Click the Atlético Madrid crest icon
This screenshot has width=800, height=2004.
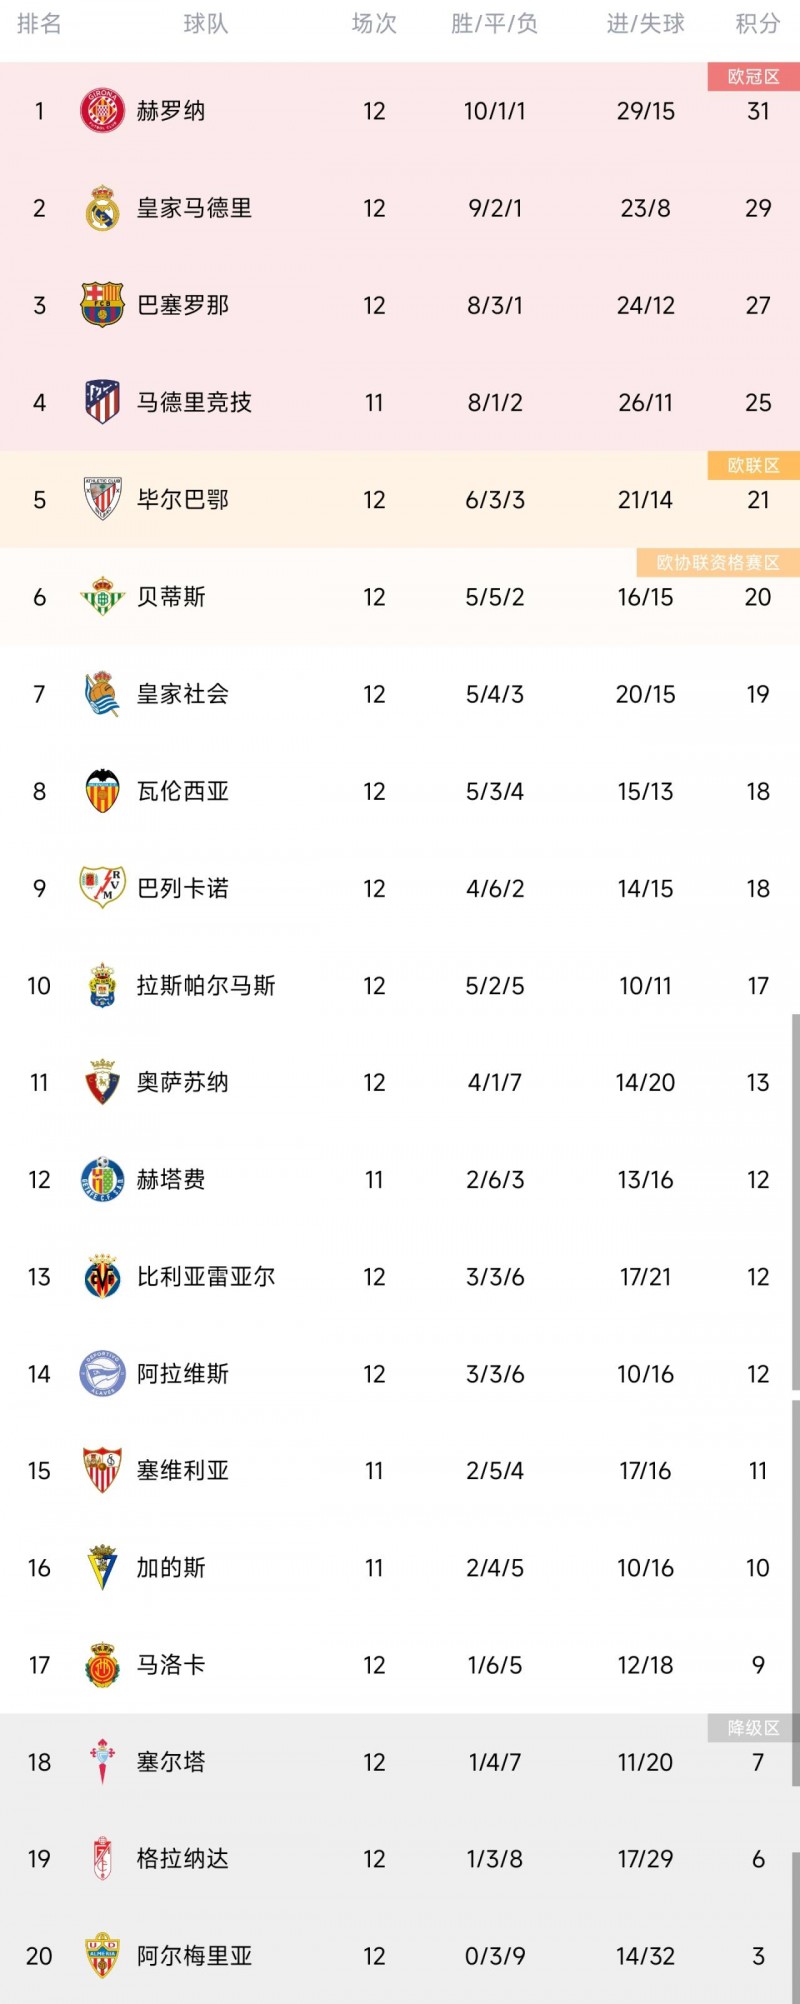[x=102, y=402]
